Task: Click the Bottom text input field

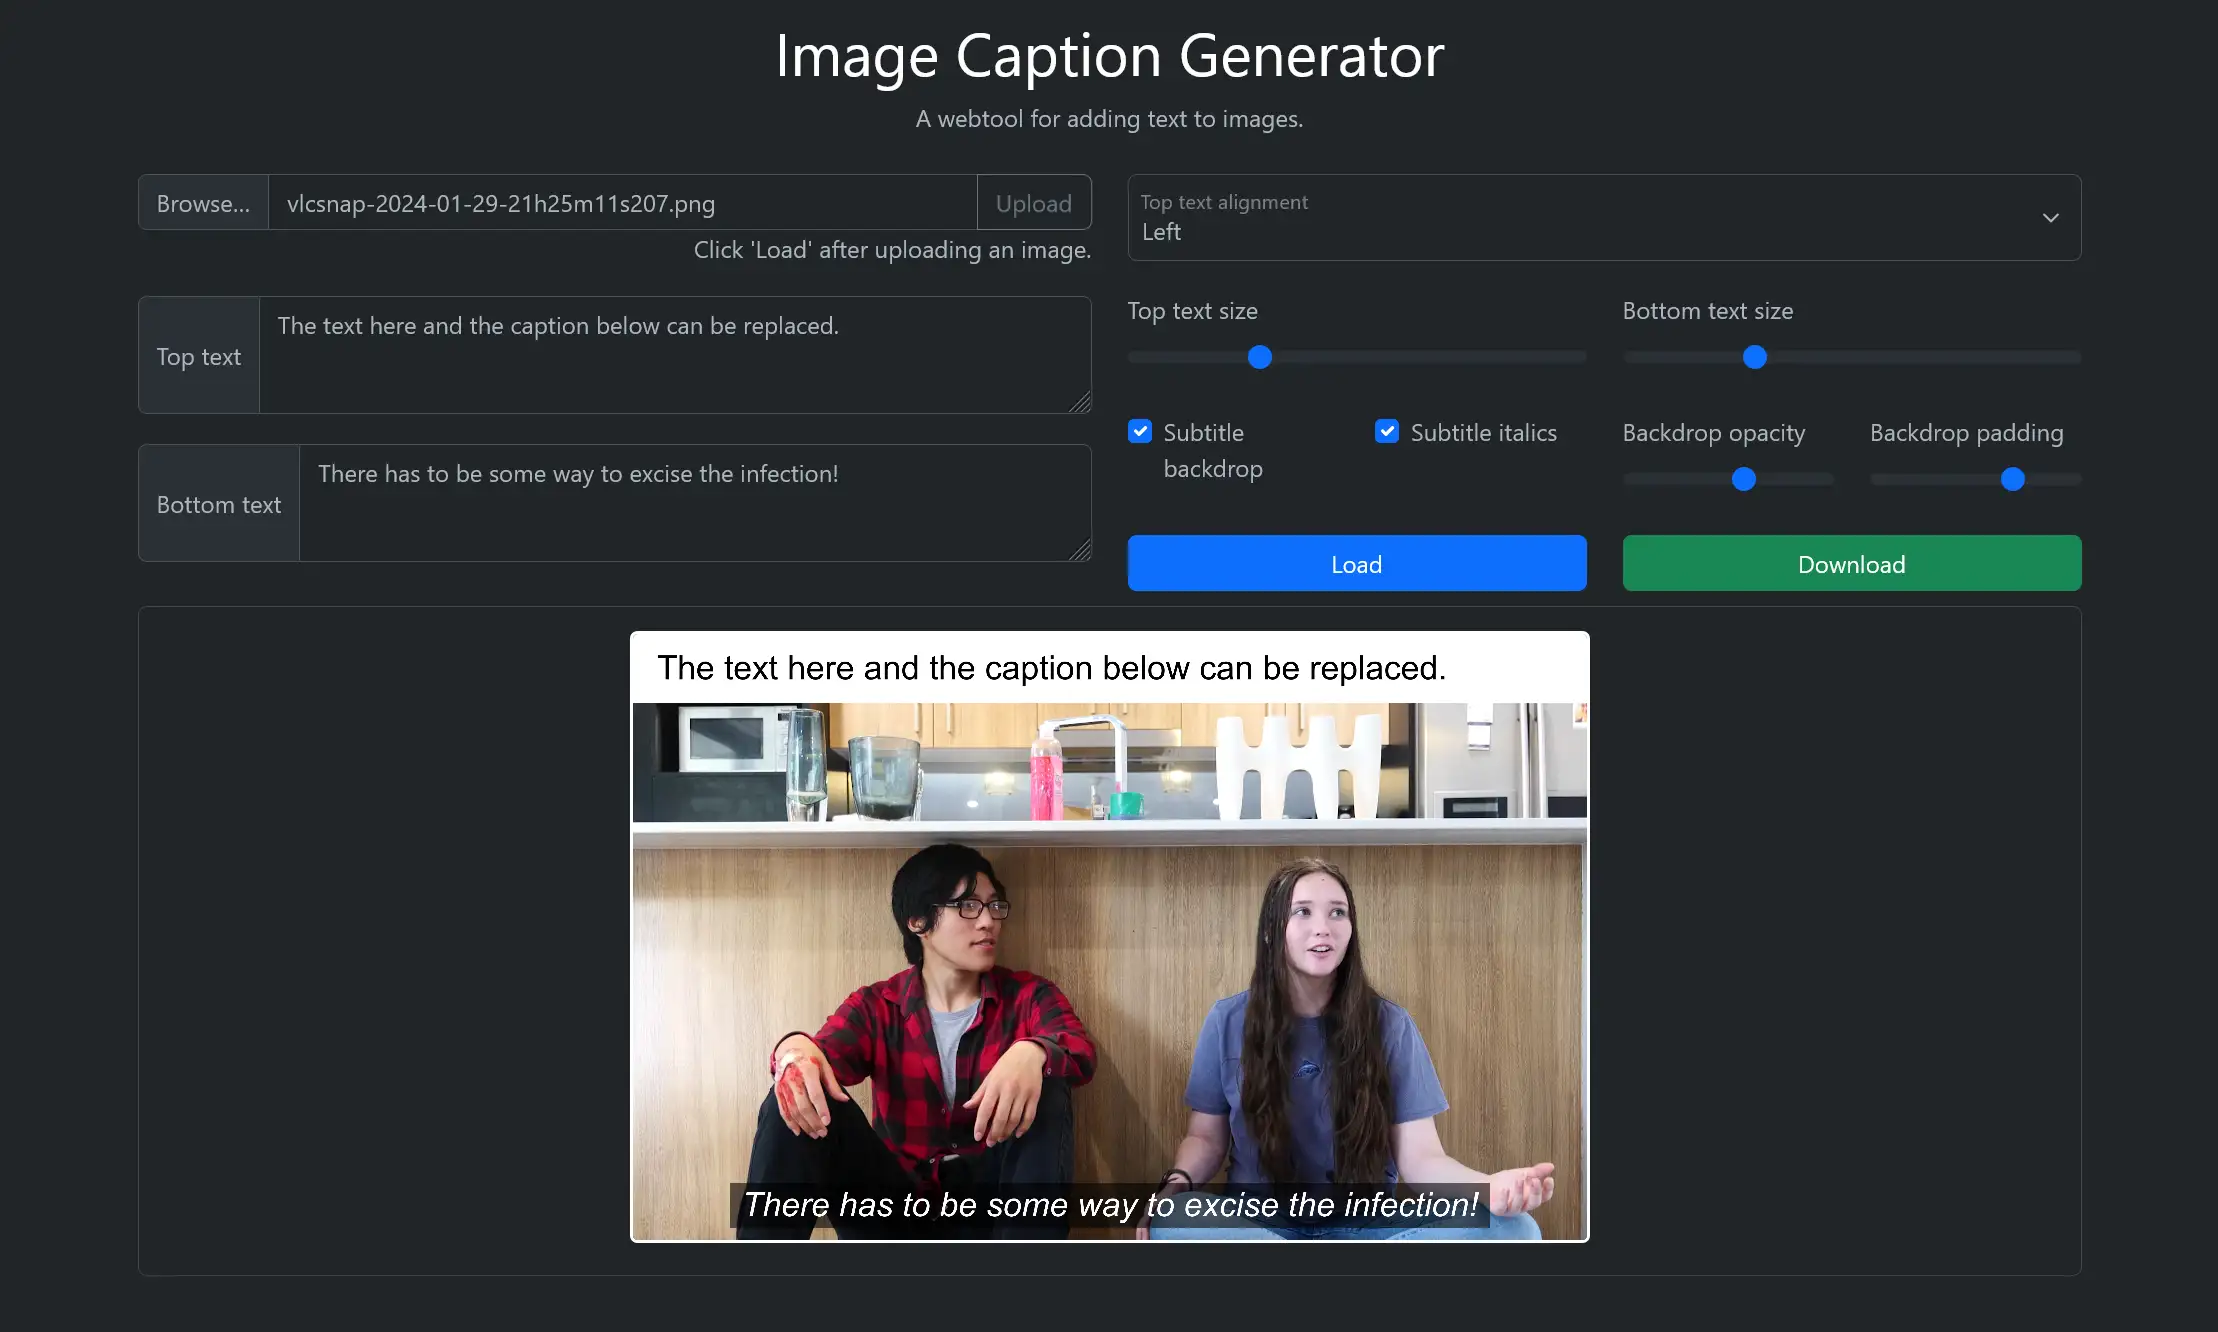Action: click(x=692, y=502)
